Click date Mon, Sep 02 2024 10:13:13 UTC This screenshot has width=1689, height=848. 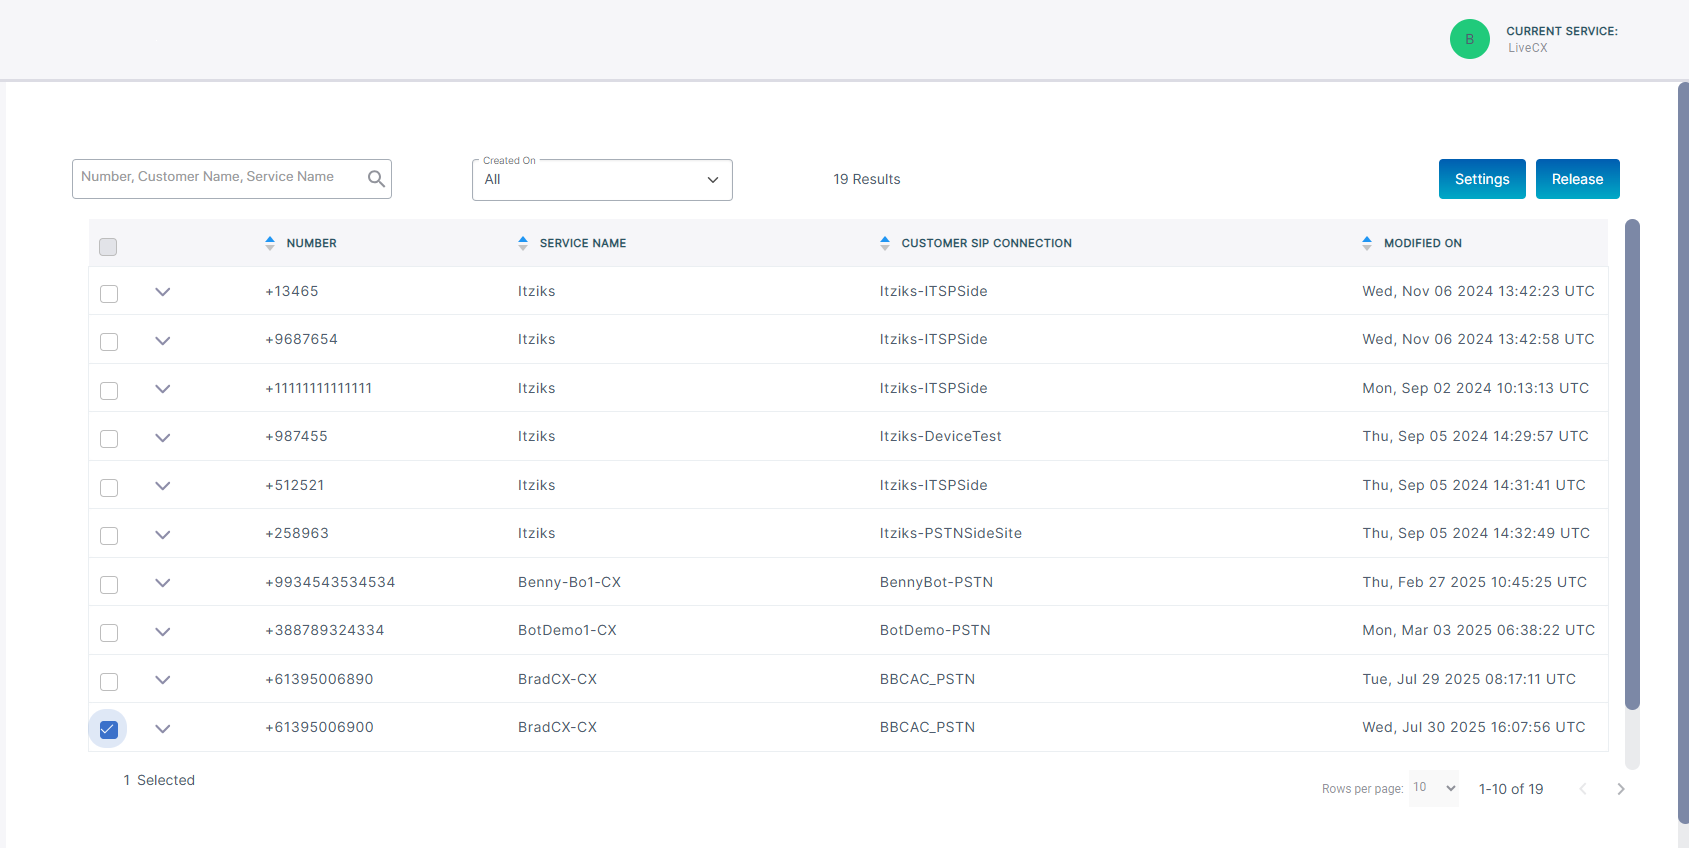tap(1475, 388)
